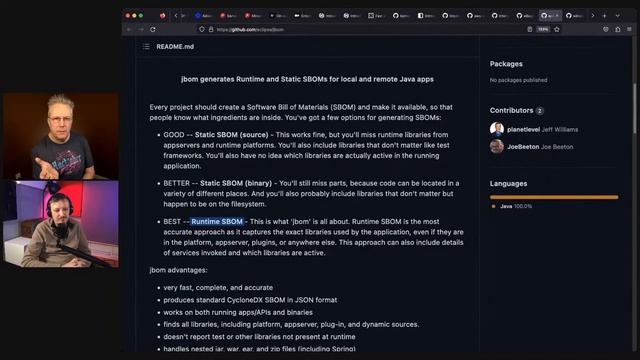Toggle reader view icon in address bar
The height and width of the screenshot is (360, 640).
[529, 29]
